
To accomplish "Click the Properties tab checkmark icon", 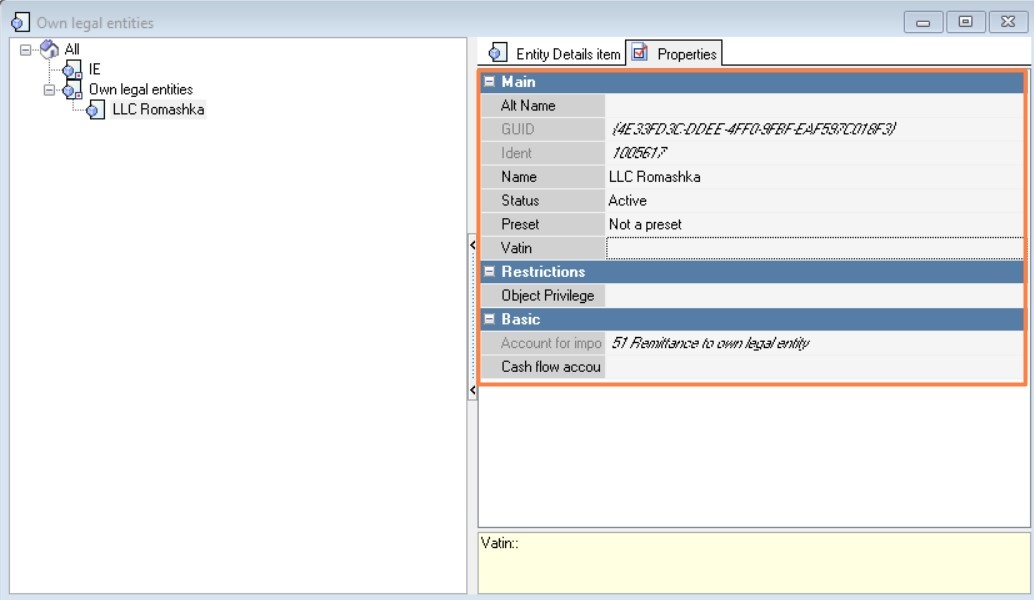I will [x=640, y=52].
